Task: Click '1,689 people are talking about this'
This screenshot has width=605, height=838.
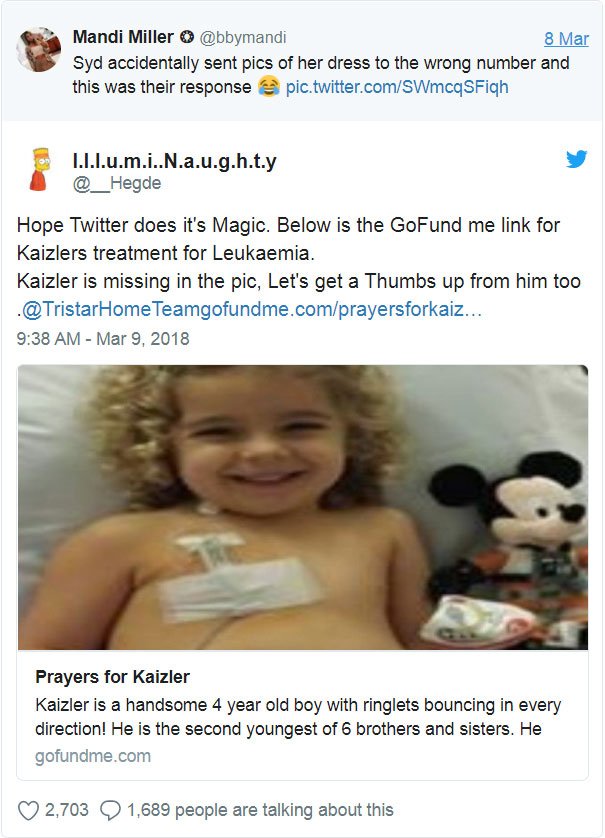Action: coord(260,810)
